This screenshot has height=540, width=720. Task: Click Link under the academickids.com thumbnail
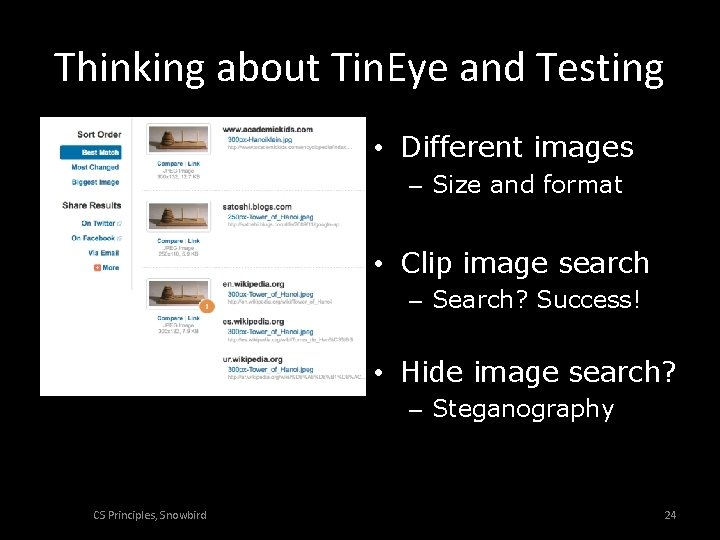194,163
